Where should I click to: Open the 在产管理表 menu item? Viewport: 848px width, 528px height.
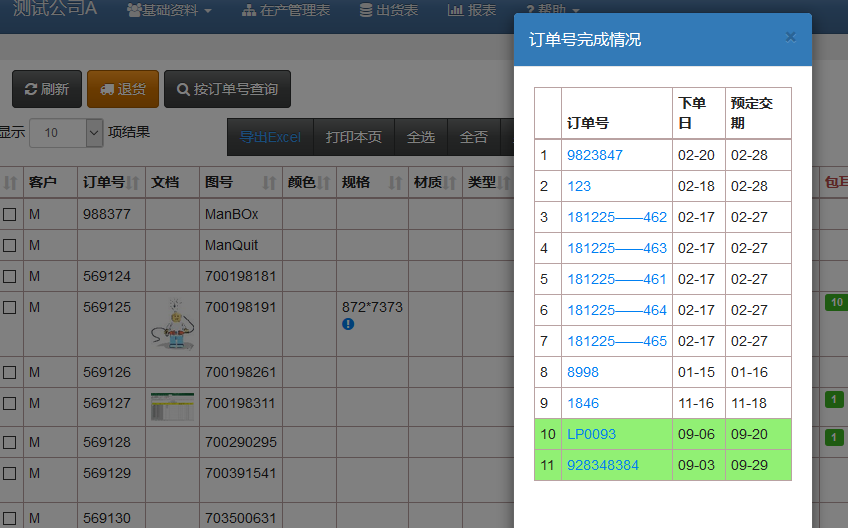coord(287,10)
